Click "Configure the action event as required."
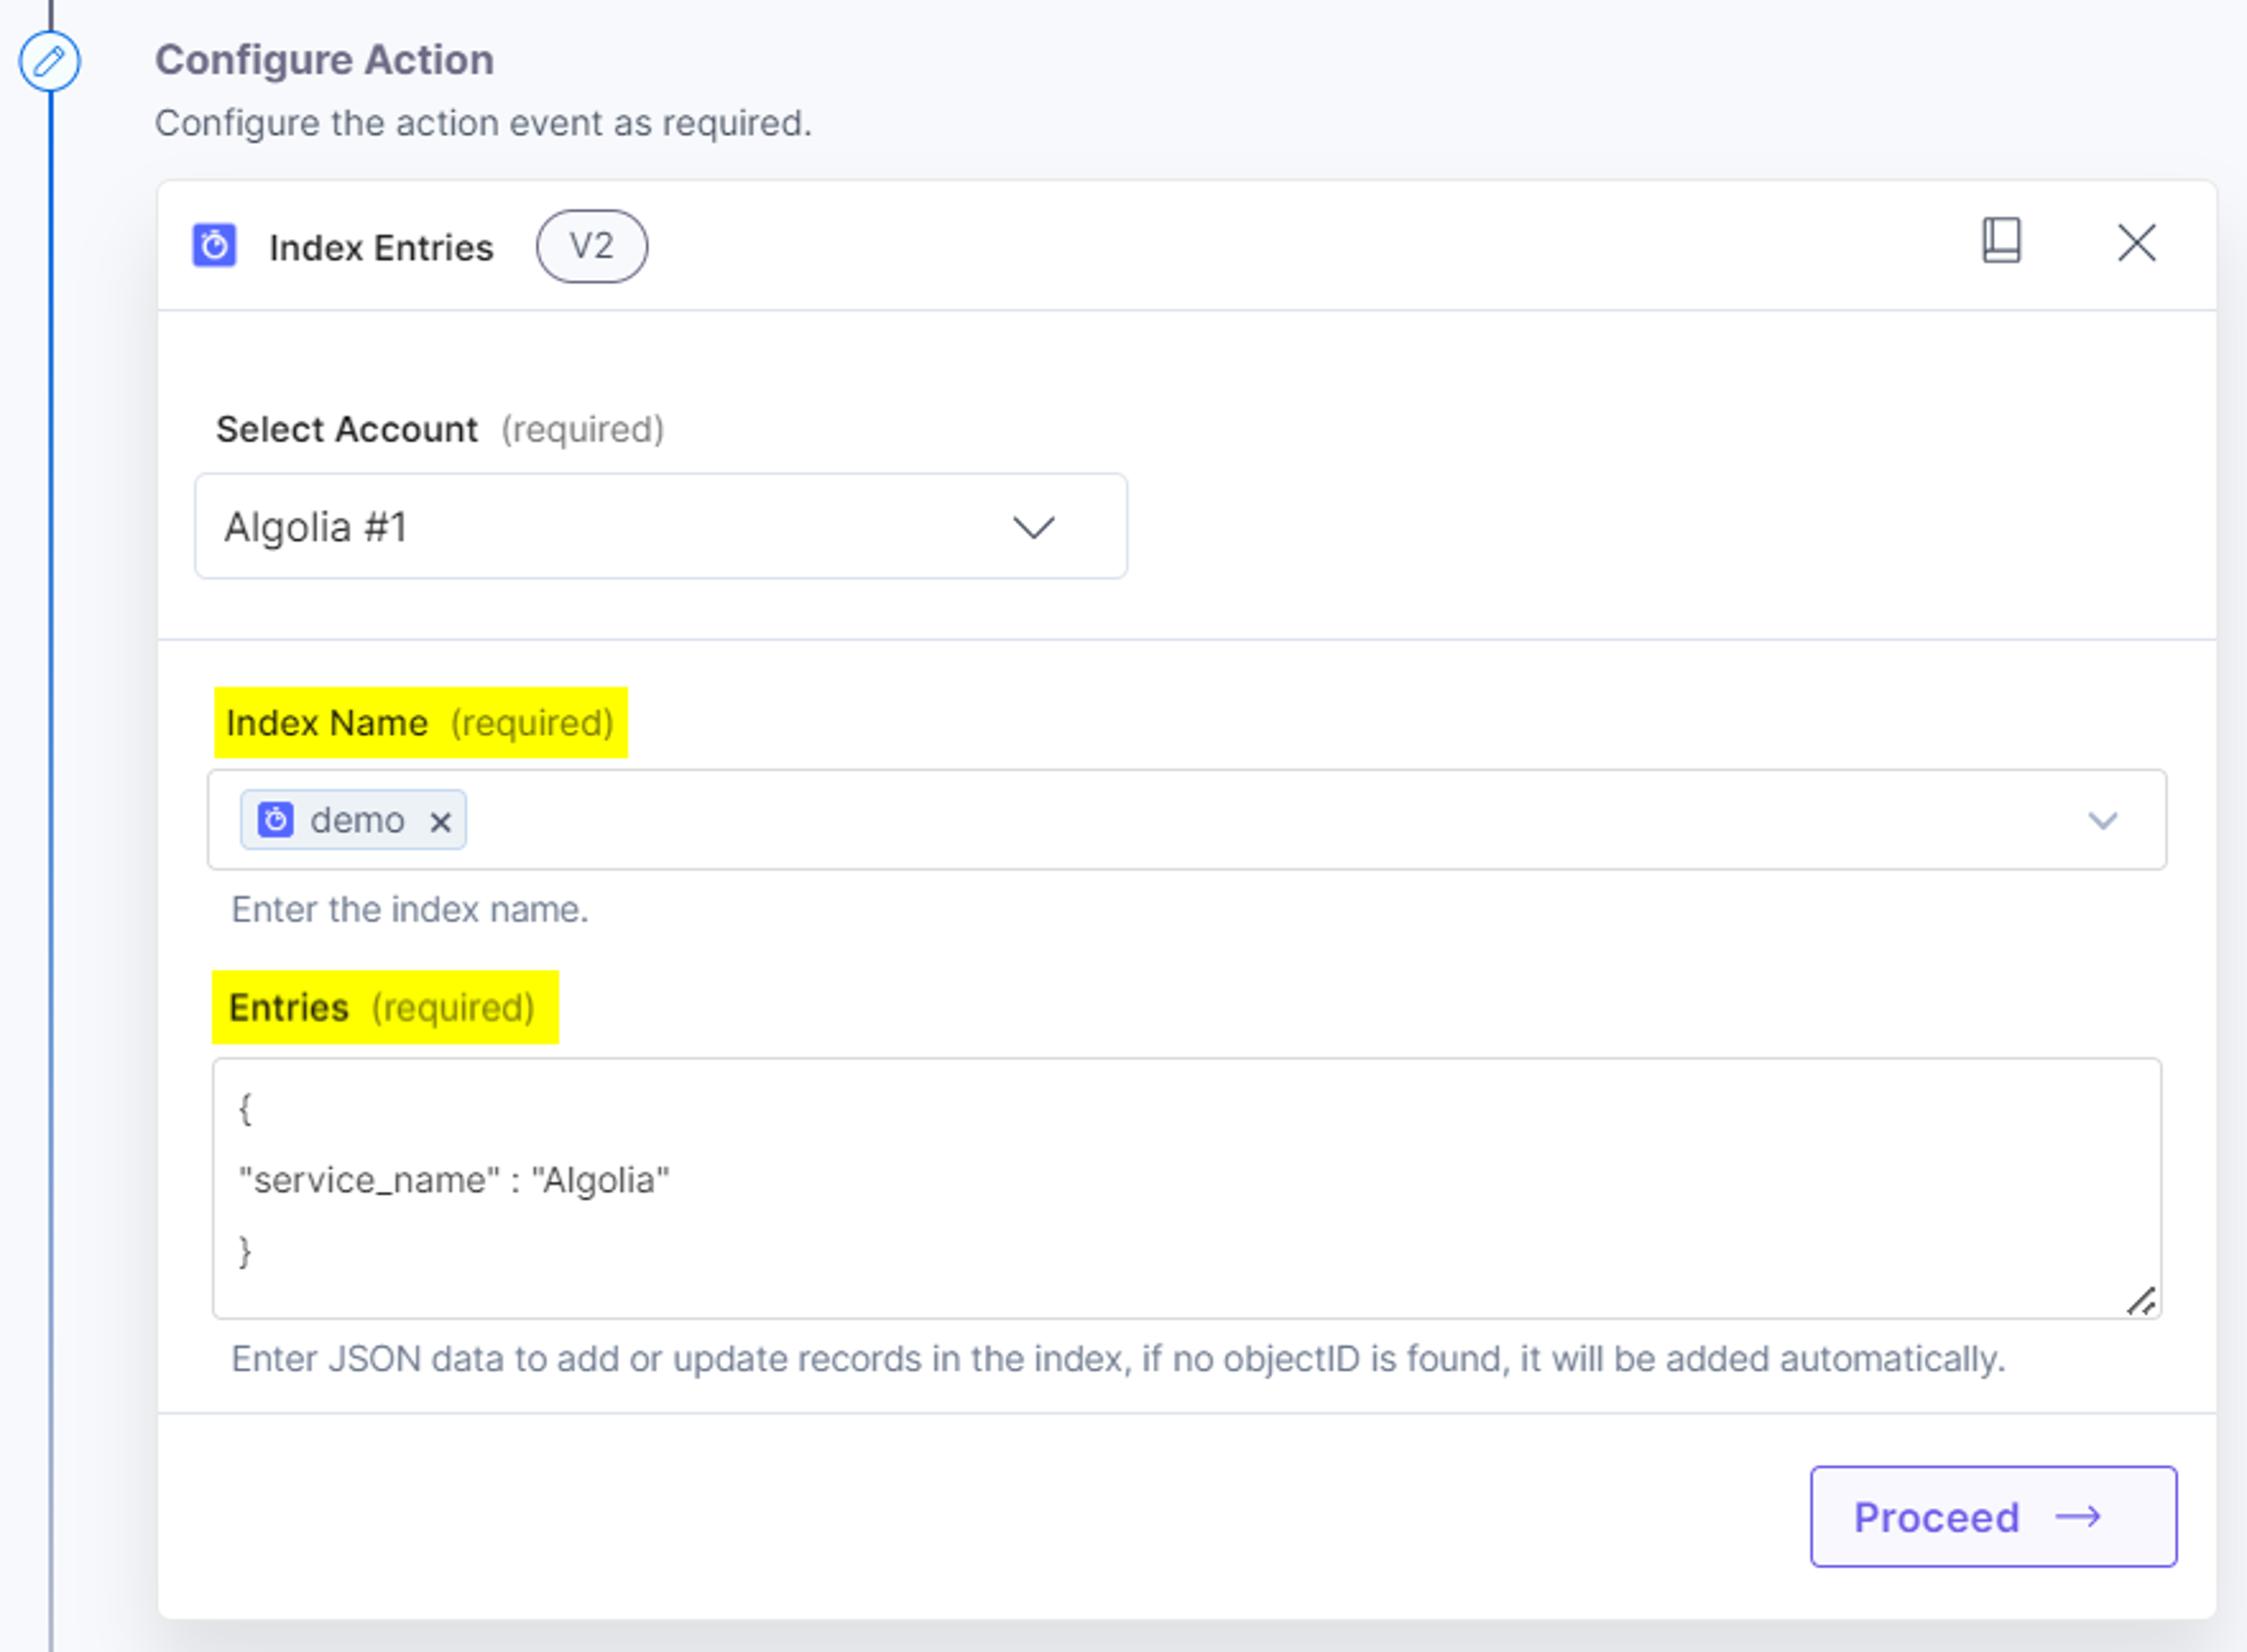This screenshot has width=2247, height=1652. pyautogui.click(x=483, y=123)
